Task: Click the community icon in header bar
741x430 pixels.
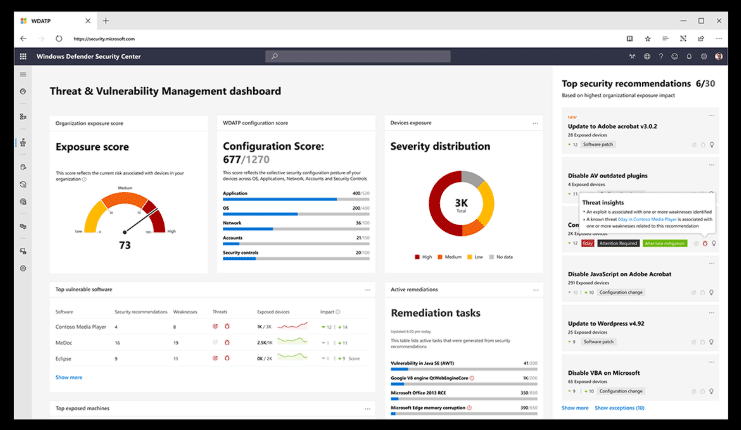Action: tap(632, 56)
